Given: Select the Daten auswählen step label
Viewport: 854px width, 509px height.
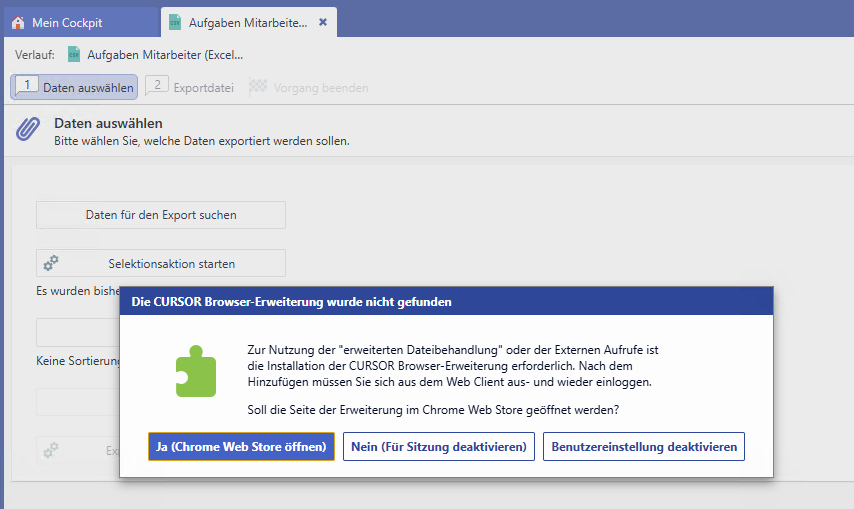Looking at the screenshot, I should pos(88,88).
